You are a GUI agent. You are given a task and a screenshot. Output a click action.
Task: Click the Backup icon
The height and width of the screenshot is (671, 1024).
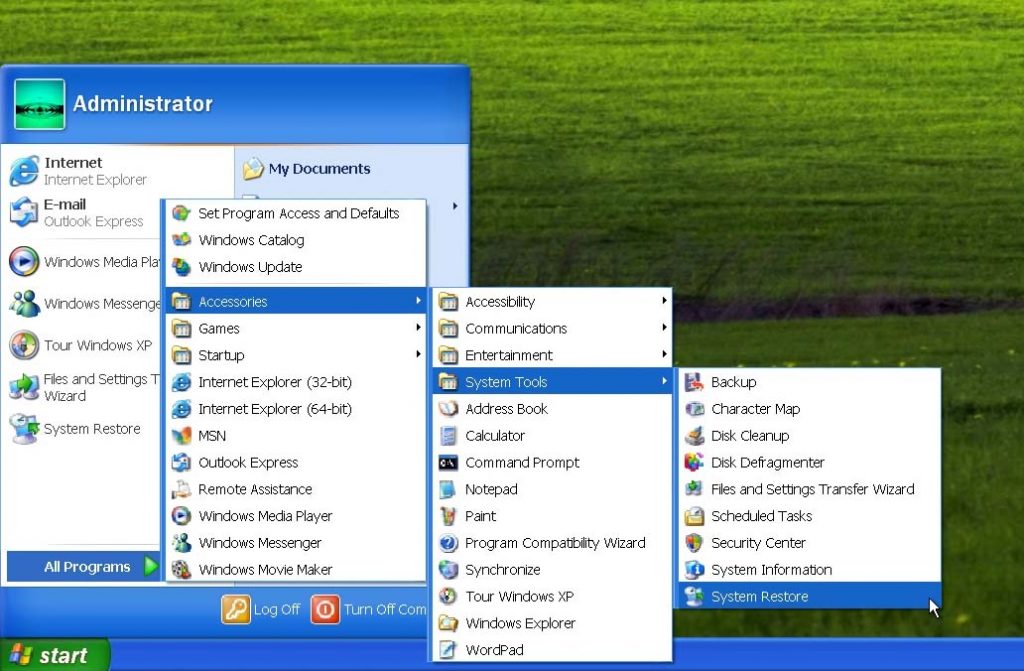click(694, 382)
